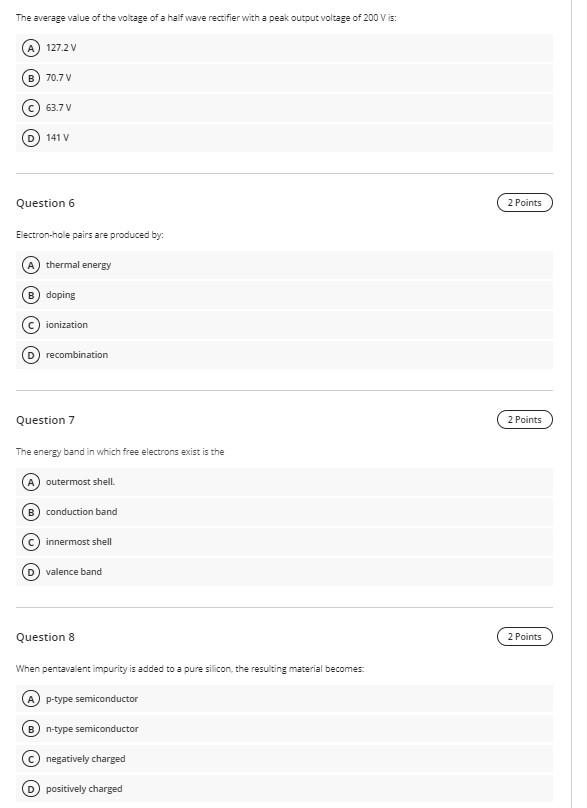Pick innermost shell option

pos(284,542)
